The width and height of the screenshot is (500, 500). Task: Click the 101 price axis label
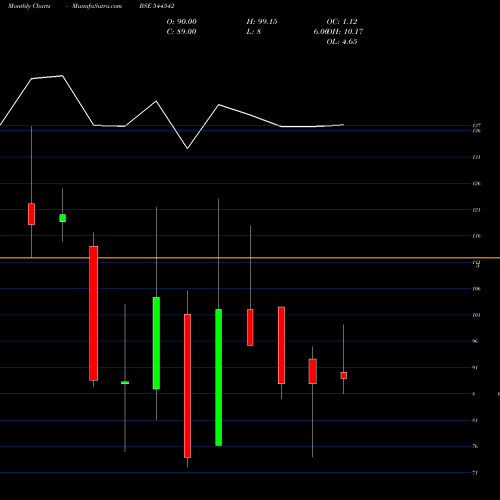tap(476, 315)
